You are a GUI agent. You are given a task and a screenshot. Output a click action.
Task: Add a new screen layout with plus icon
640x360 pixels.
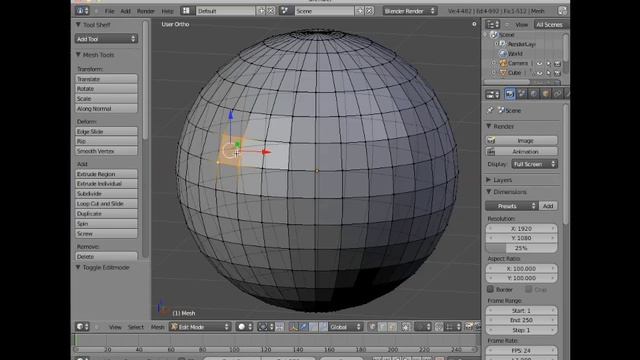point(262,11)
